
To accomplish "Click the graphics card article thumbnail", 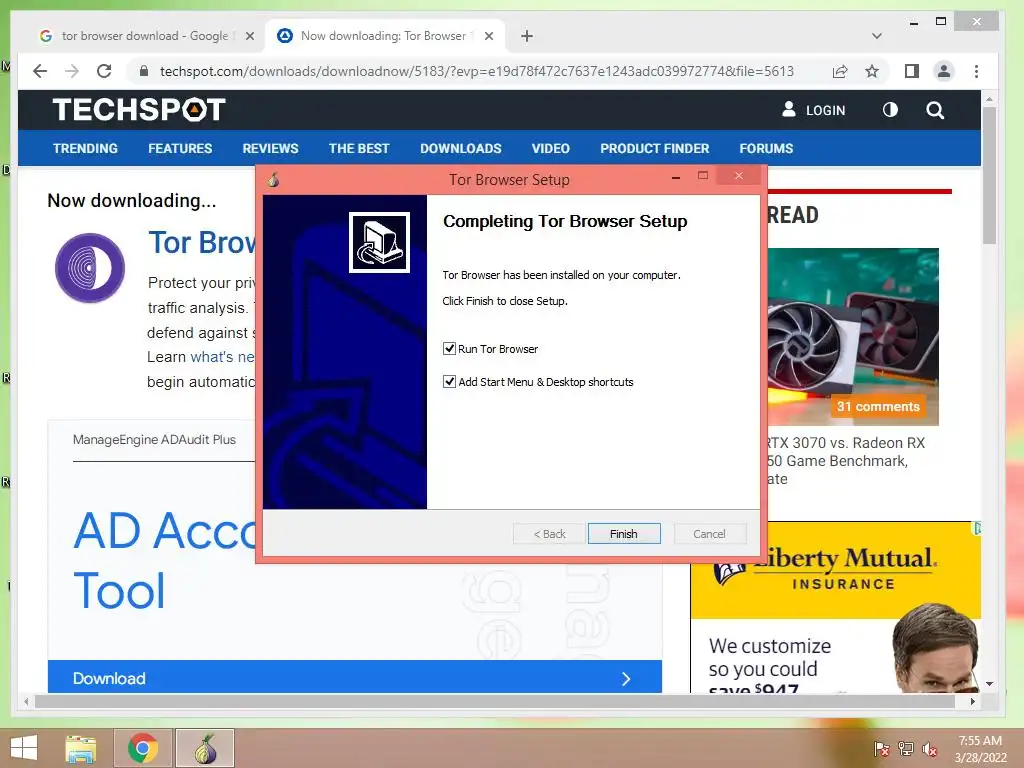I will [x=854, y=336].
